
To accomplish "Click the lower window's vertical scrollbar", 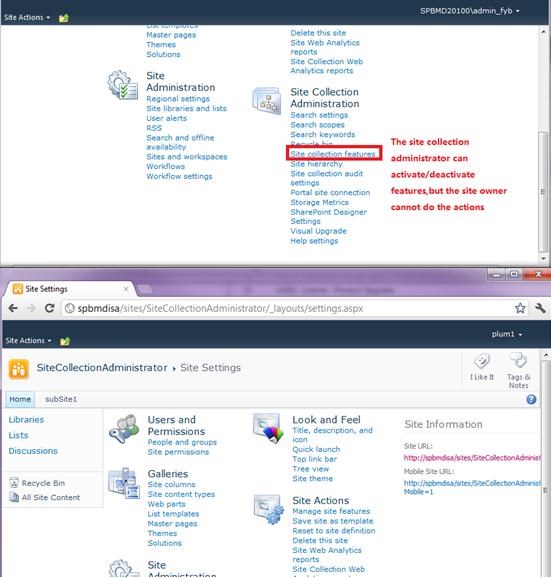I will (545, 490).
